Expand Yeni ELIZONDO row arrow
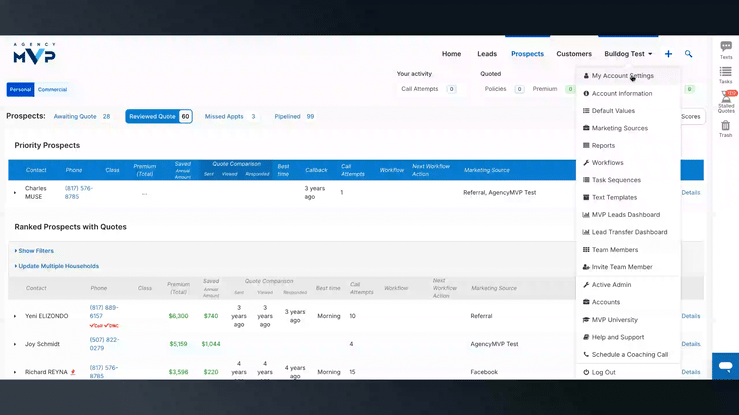This screenshot has width=739, height=415. click(15, 316)
